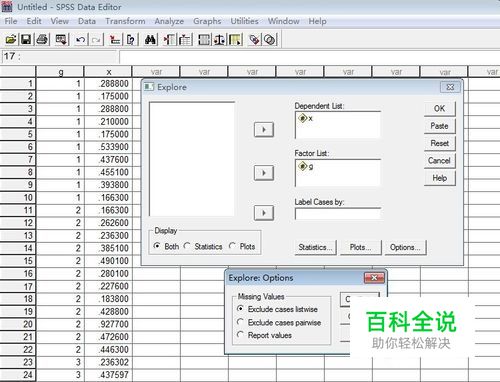This screenshot has width=500, height=382.
Task: Open the Dialog Recall toolbar icon
Action: coord(61,40)
